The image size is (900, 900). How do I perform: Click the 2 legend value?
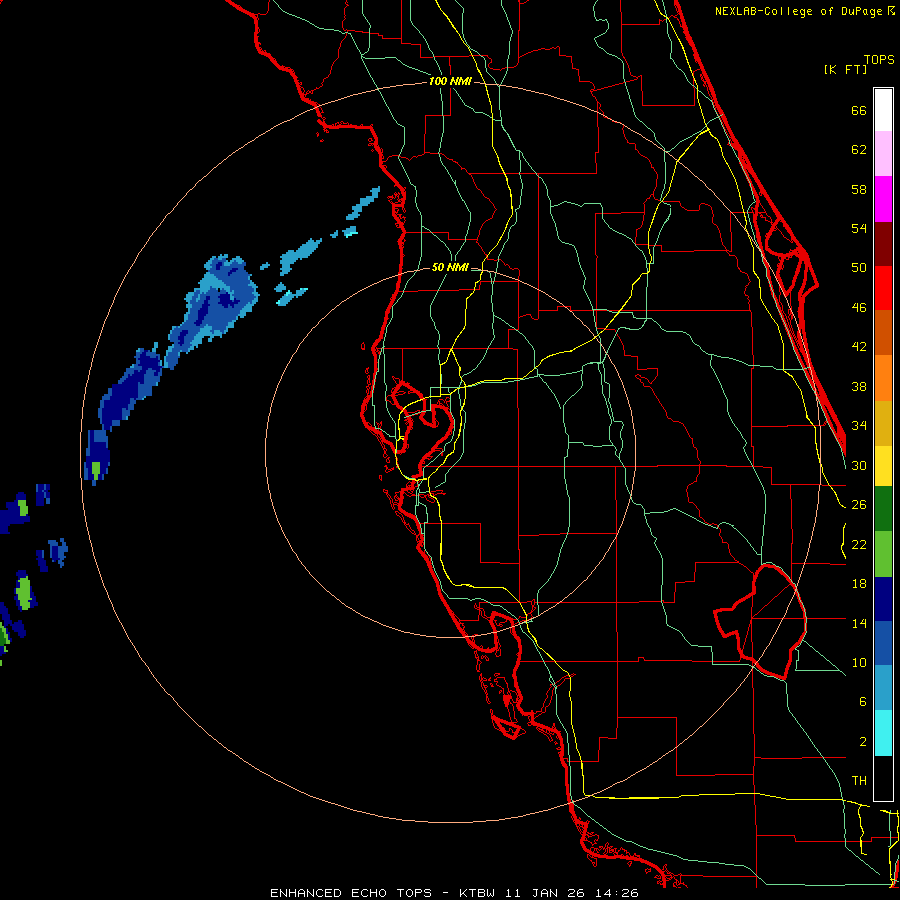862,742
